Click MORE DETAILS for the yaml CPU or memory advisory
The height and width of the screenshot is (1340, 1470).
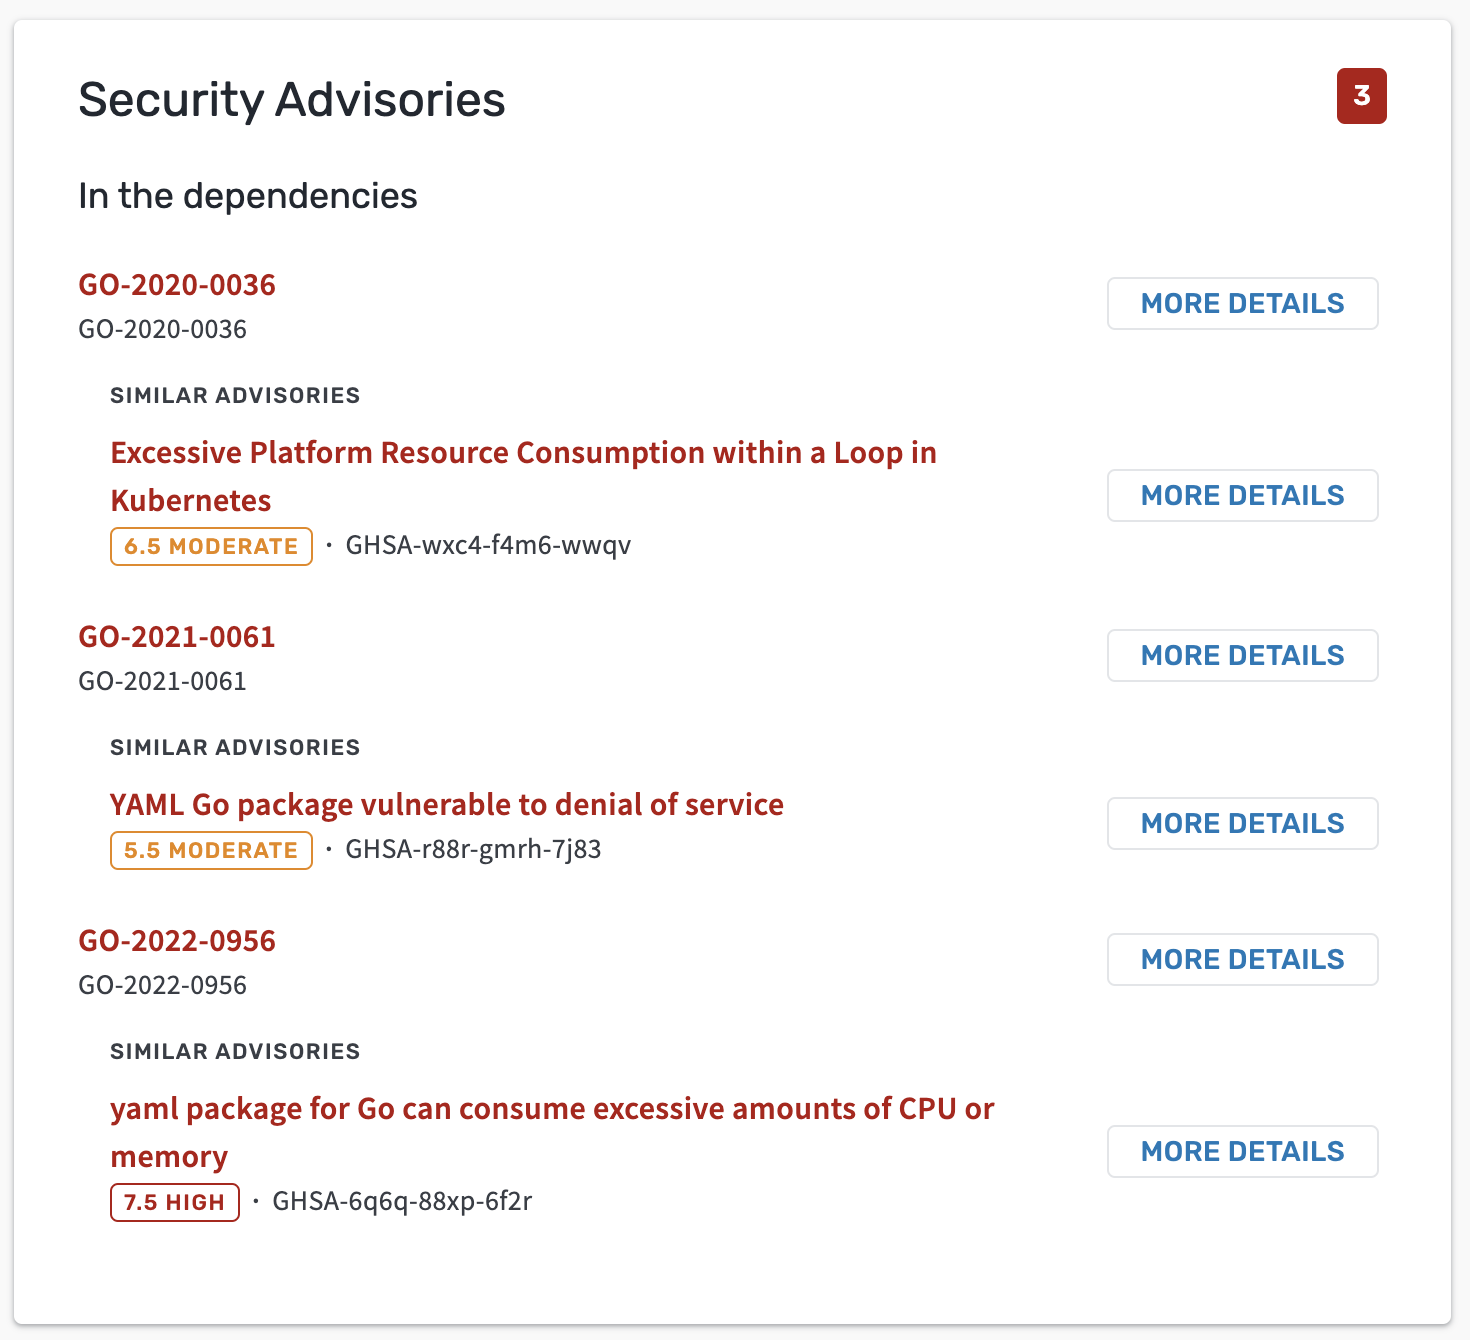(x=1242, y=1151)
